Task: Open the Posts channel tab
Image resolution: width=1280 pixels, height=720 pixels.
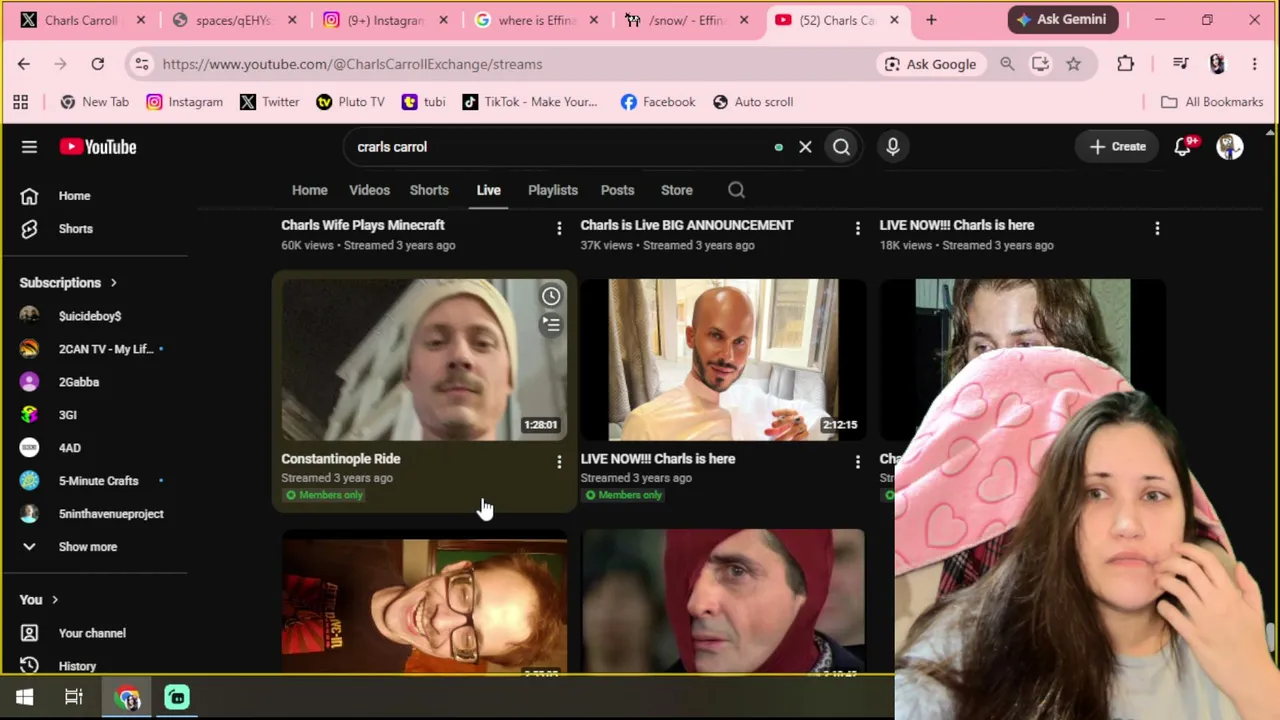Action: tap(617, 190)
